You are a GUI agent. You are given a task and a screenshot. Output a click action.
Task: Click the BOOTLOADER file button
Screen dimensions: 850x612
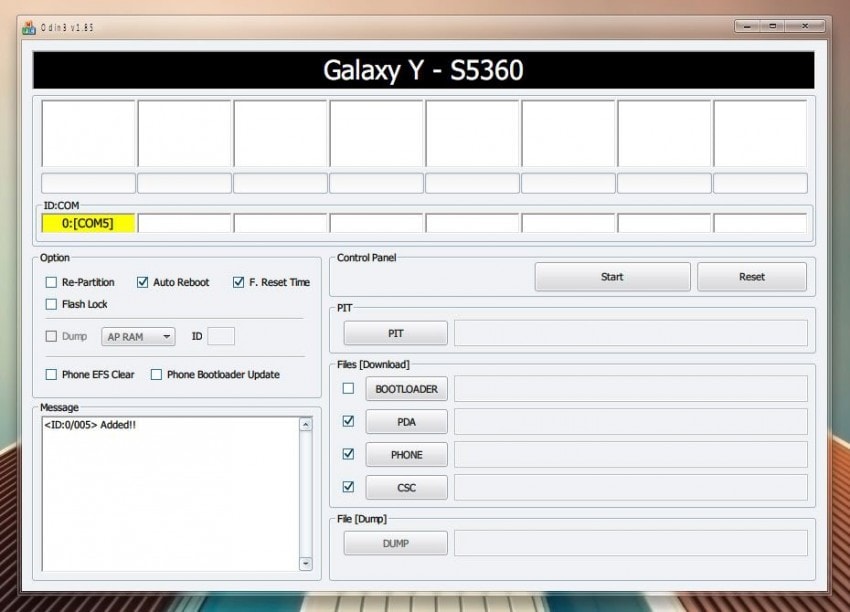[x=407, y=389]
